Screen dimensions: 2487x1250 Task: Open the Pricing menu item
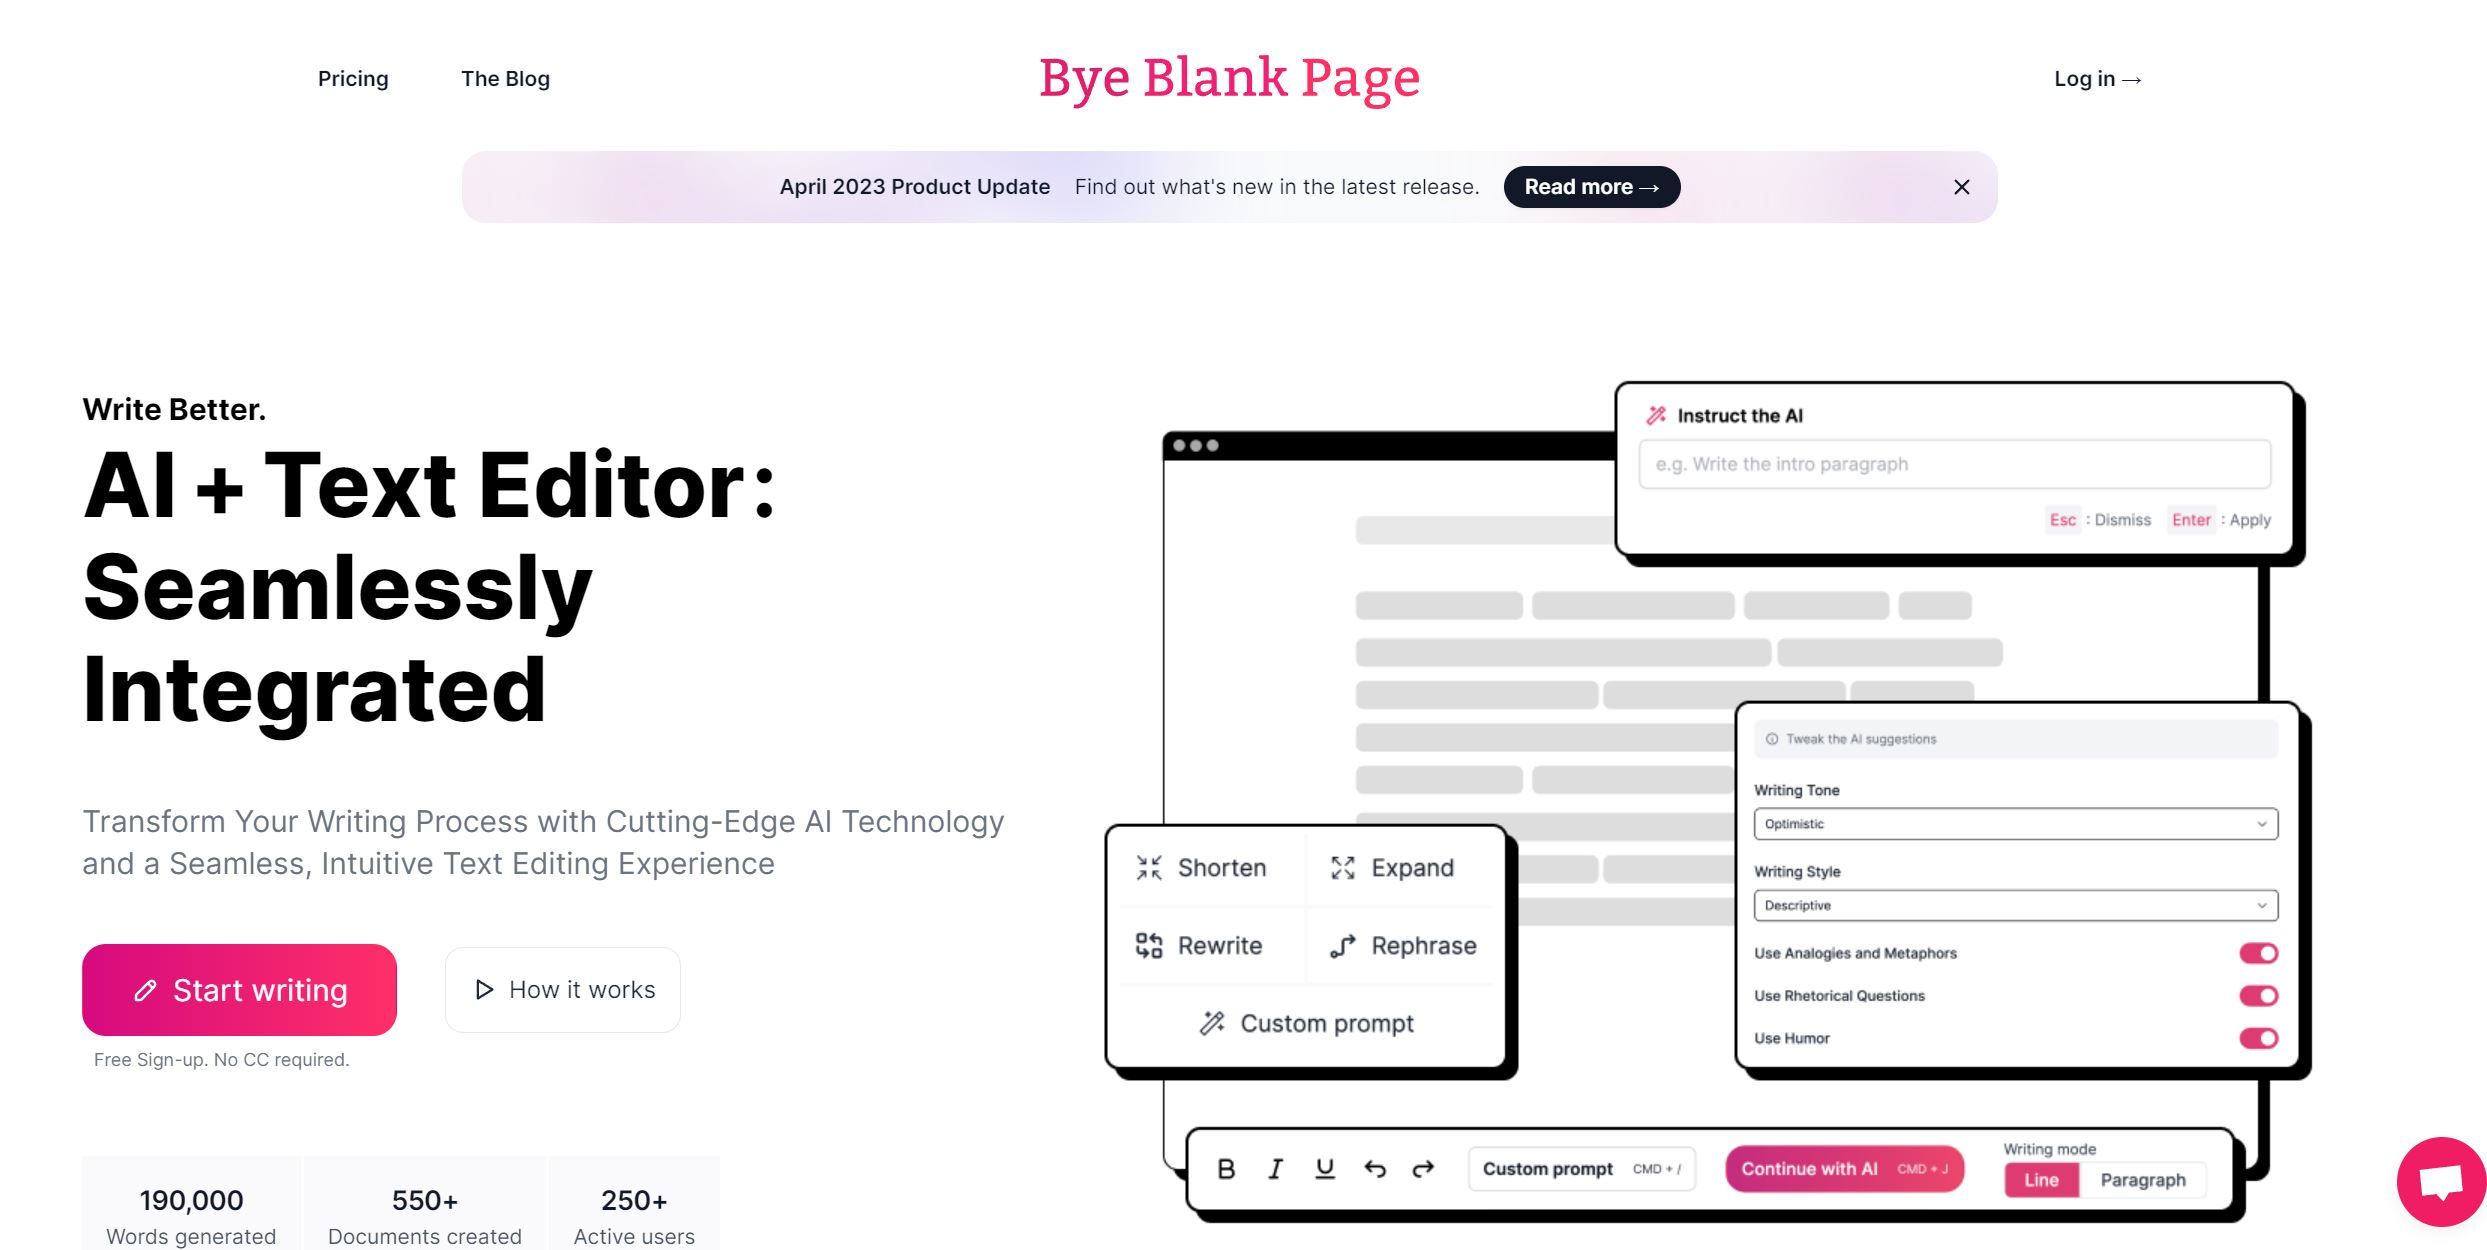(x=352, y=77)
